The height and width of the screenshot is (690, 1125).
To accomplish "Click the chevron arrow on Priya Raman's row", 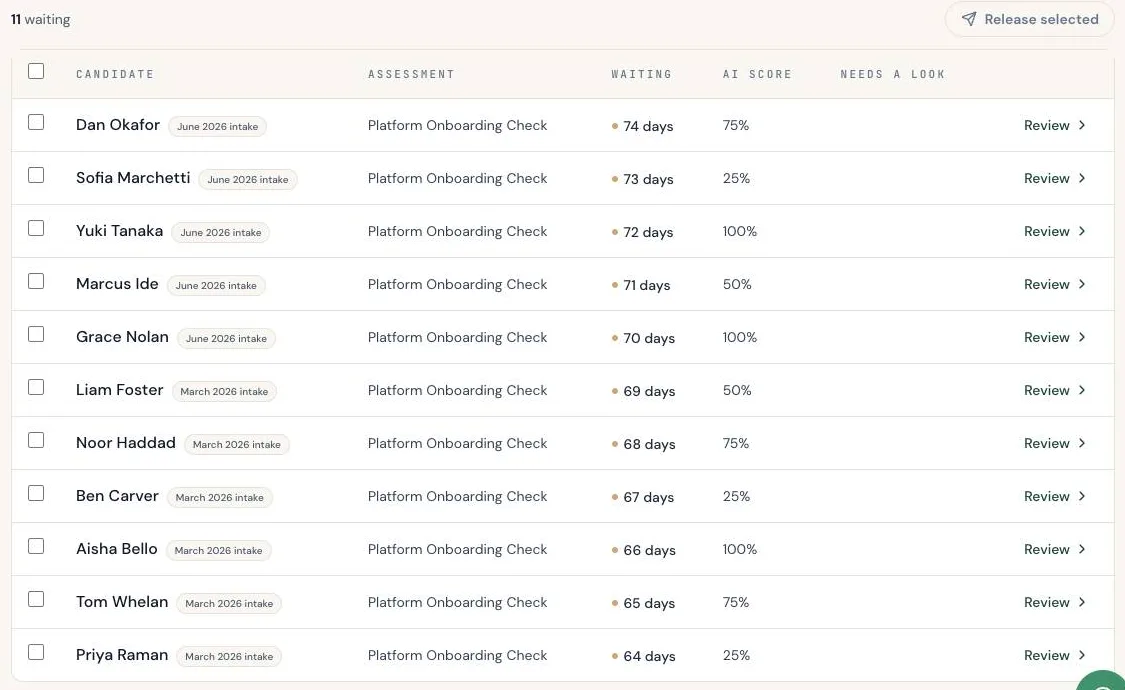I will [x=1082, y=656].
